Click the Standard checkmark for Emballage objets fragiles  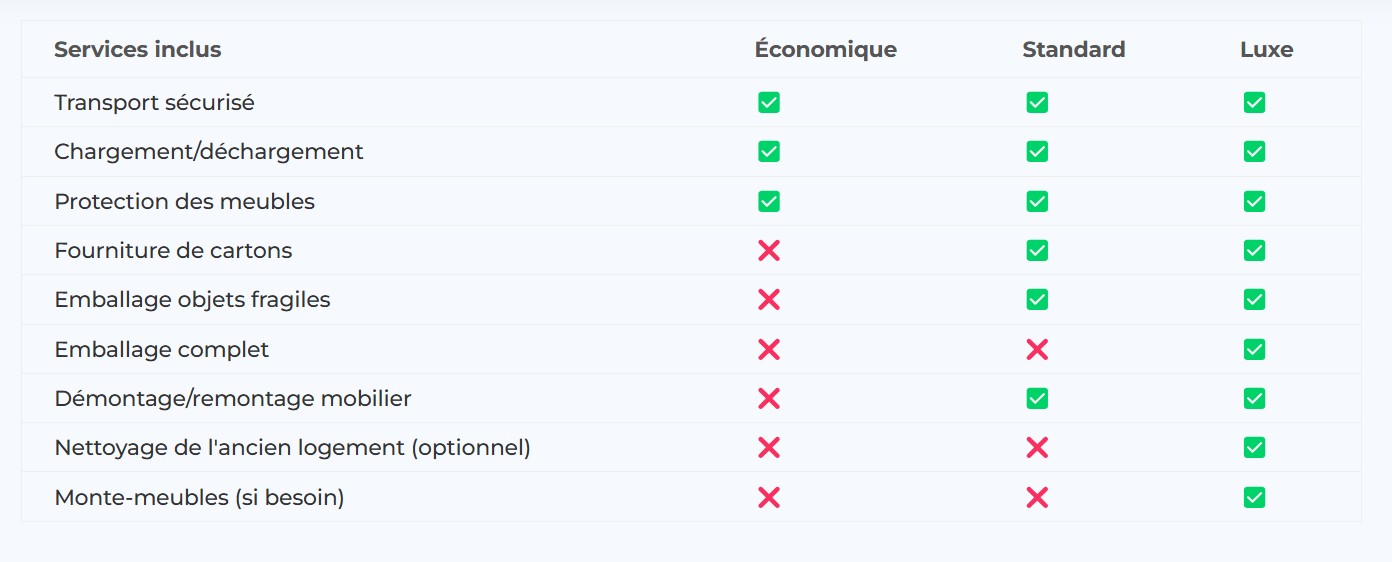tap(1037, 299)
